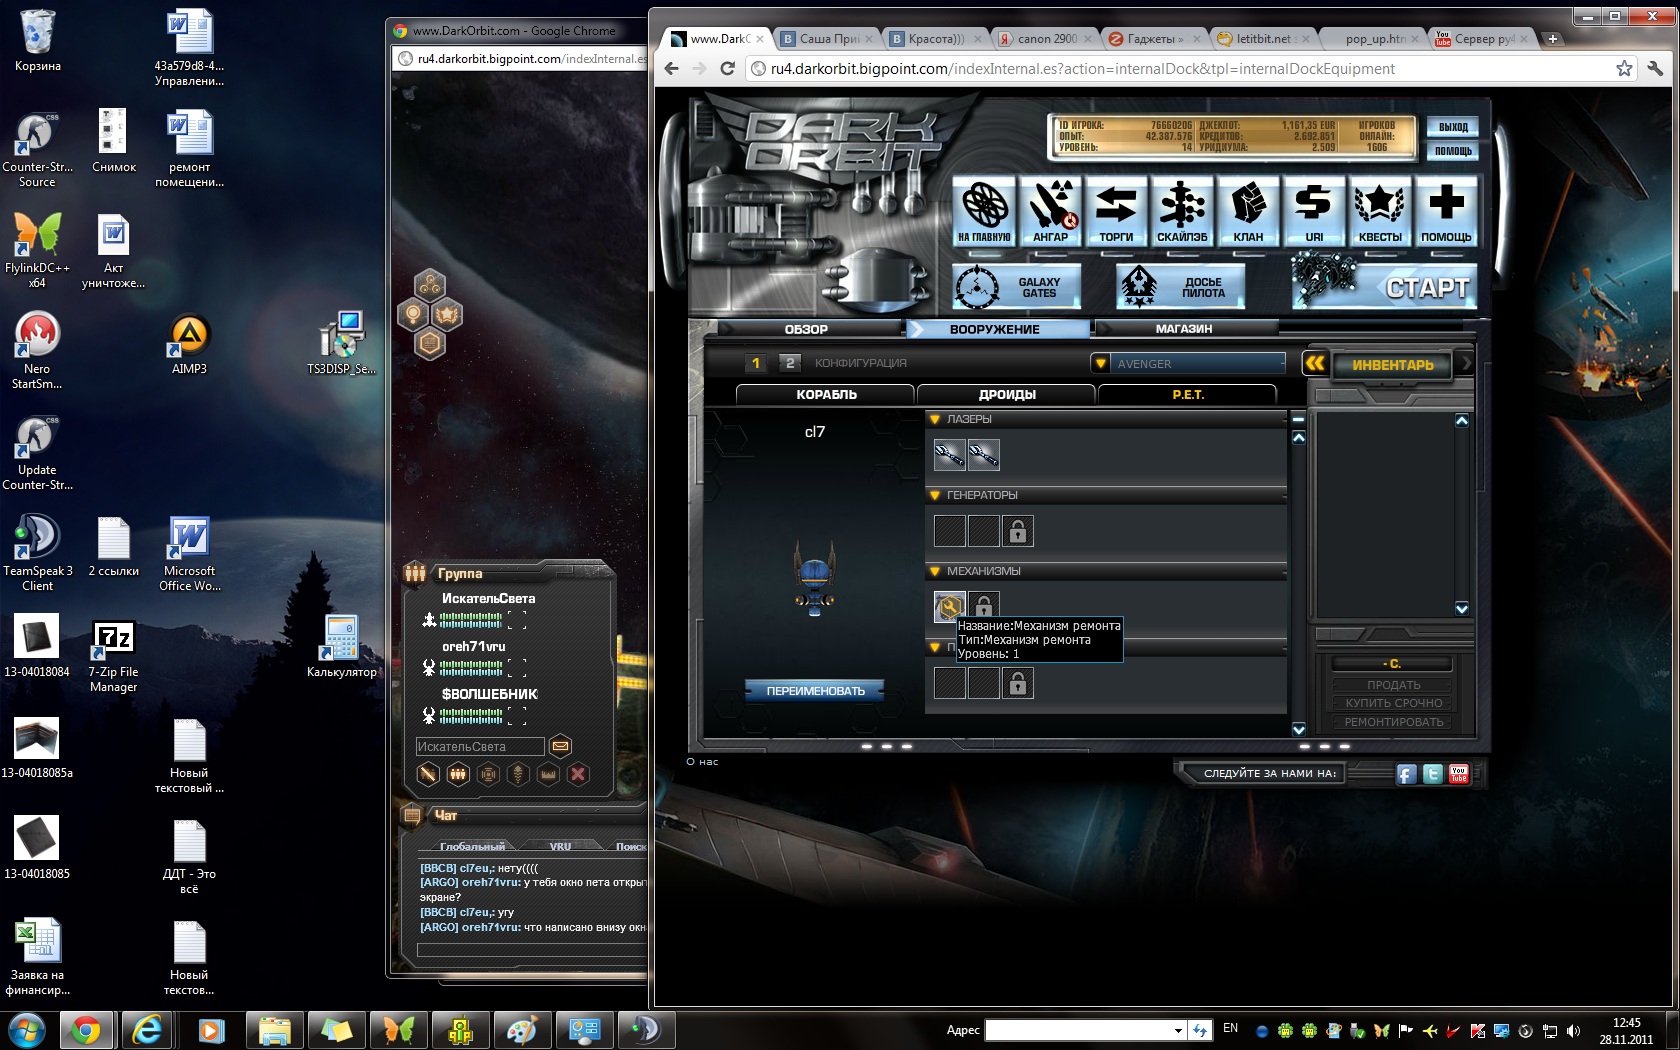The width and height of the screenshot is (1680, 1050).
Task: Click the ПЕРЕИМЕНОВАТЬ rename button
Action: pos(815,691)
